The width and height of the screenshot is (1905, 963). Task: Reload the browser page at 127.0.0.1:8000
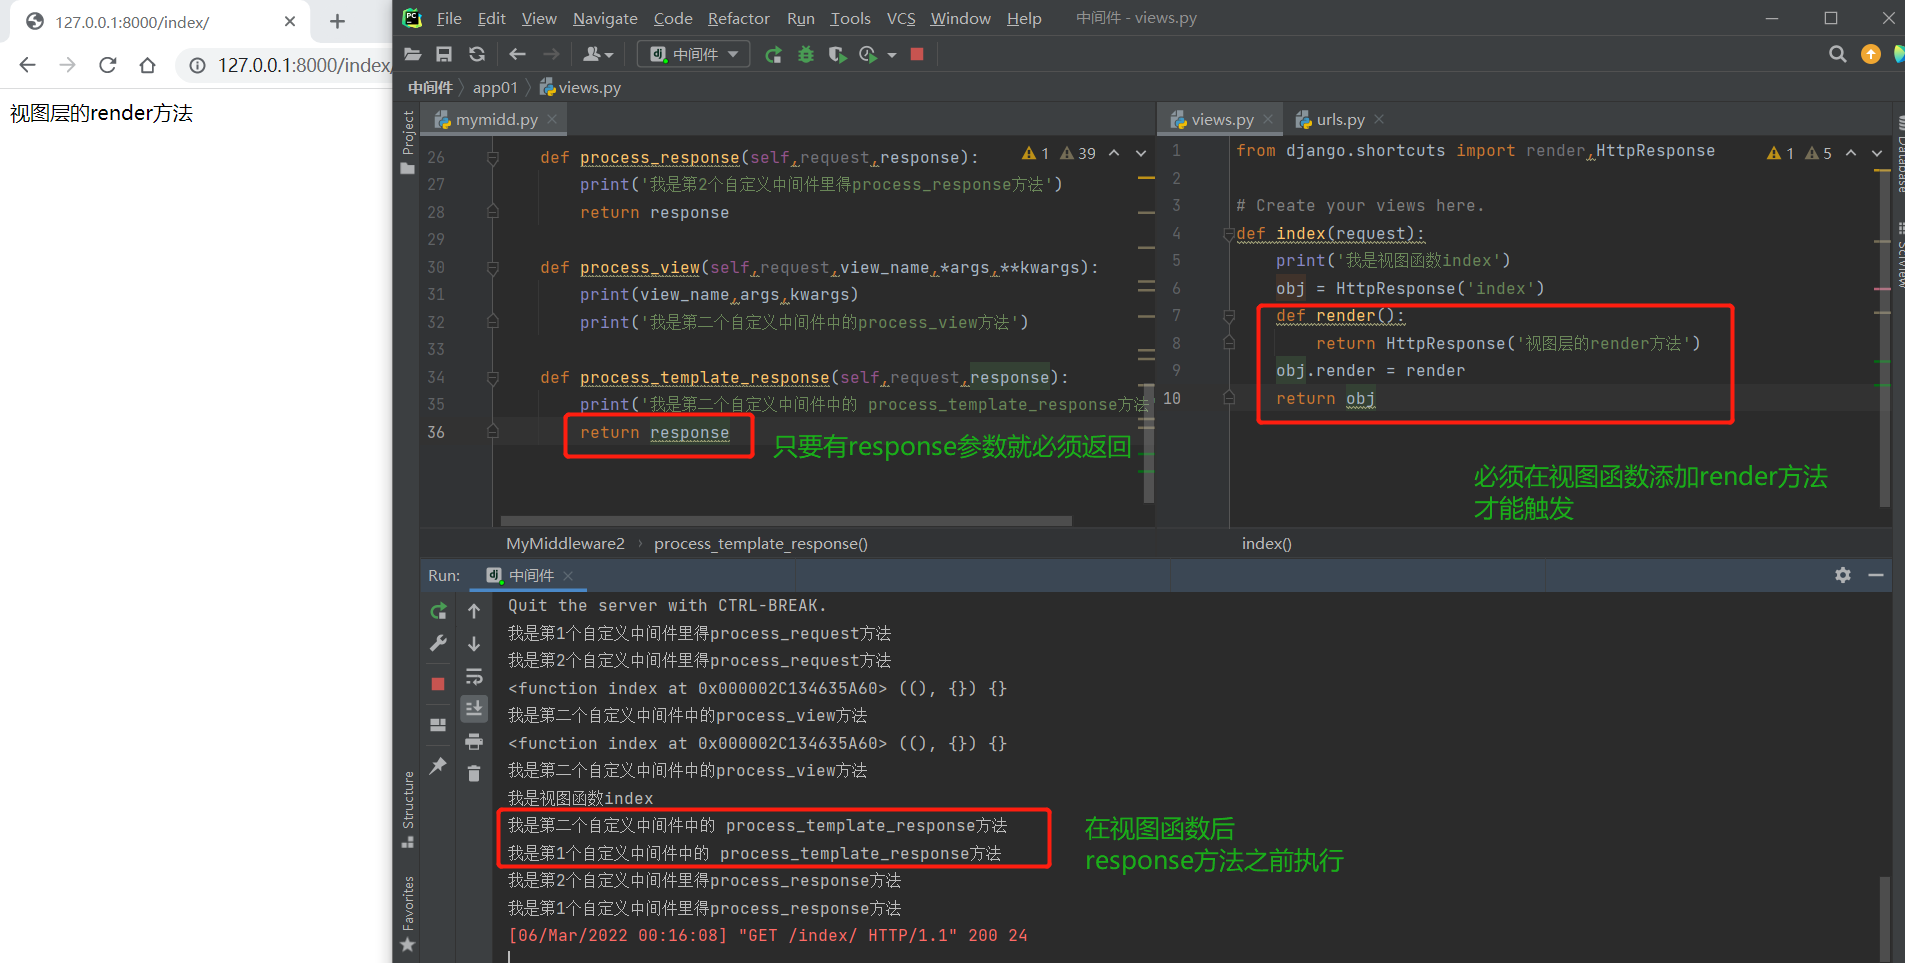coord(108,65)
